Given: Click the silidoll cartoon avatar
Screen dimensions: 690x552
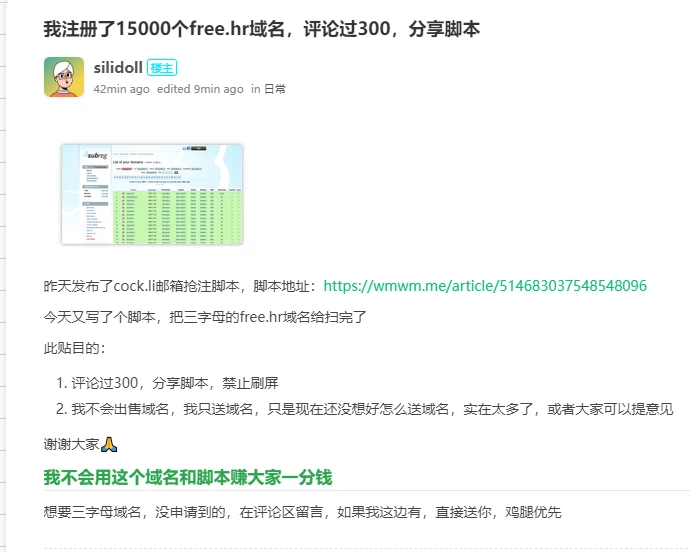Looking at the screenshot, I should coord(64,77).
